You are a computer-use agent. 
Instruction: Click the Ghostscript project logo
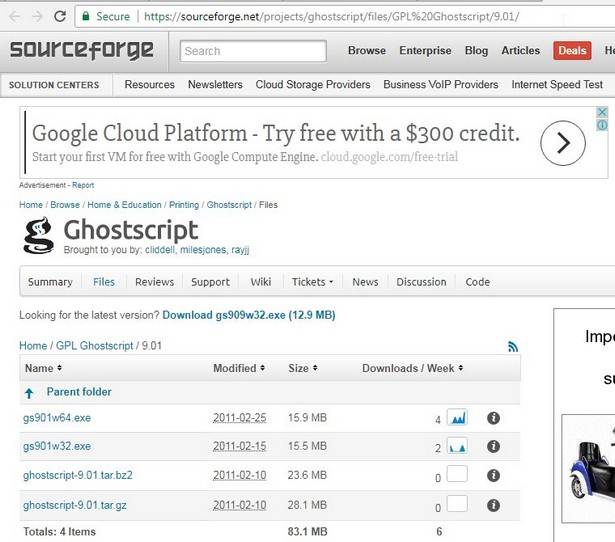pyautogui.click(x=38, y=235)
